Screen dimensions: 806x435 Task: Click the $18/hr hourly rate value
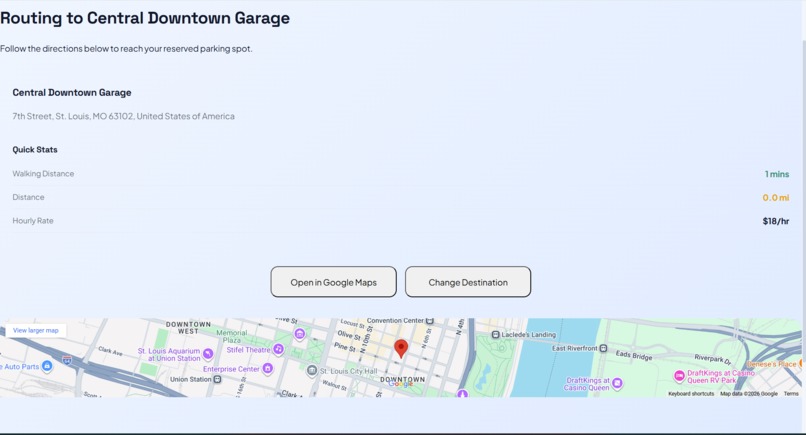(776, 221)
